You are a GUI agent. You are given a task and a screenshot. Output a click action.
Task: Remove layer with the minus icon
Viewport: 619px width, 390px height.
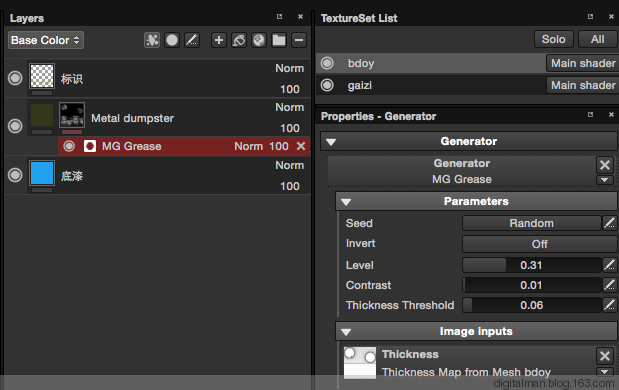pos(299,40)
